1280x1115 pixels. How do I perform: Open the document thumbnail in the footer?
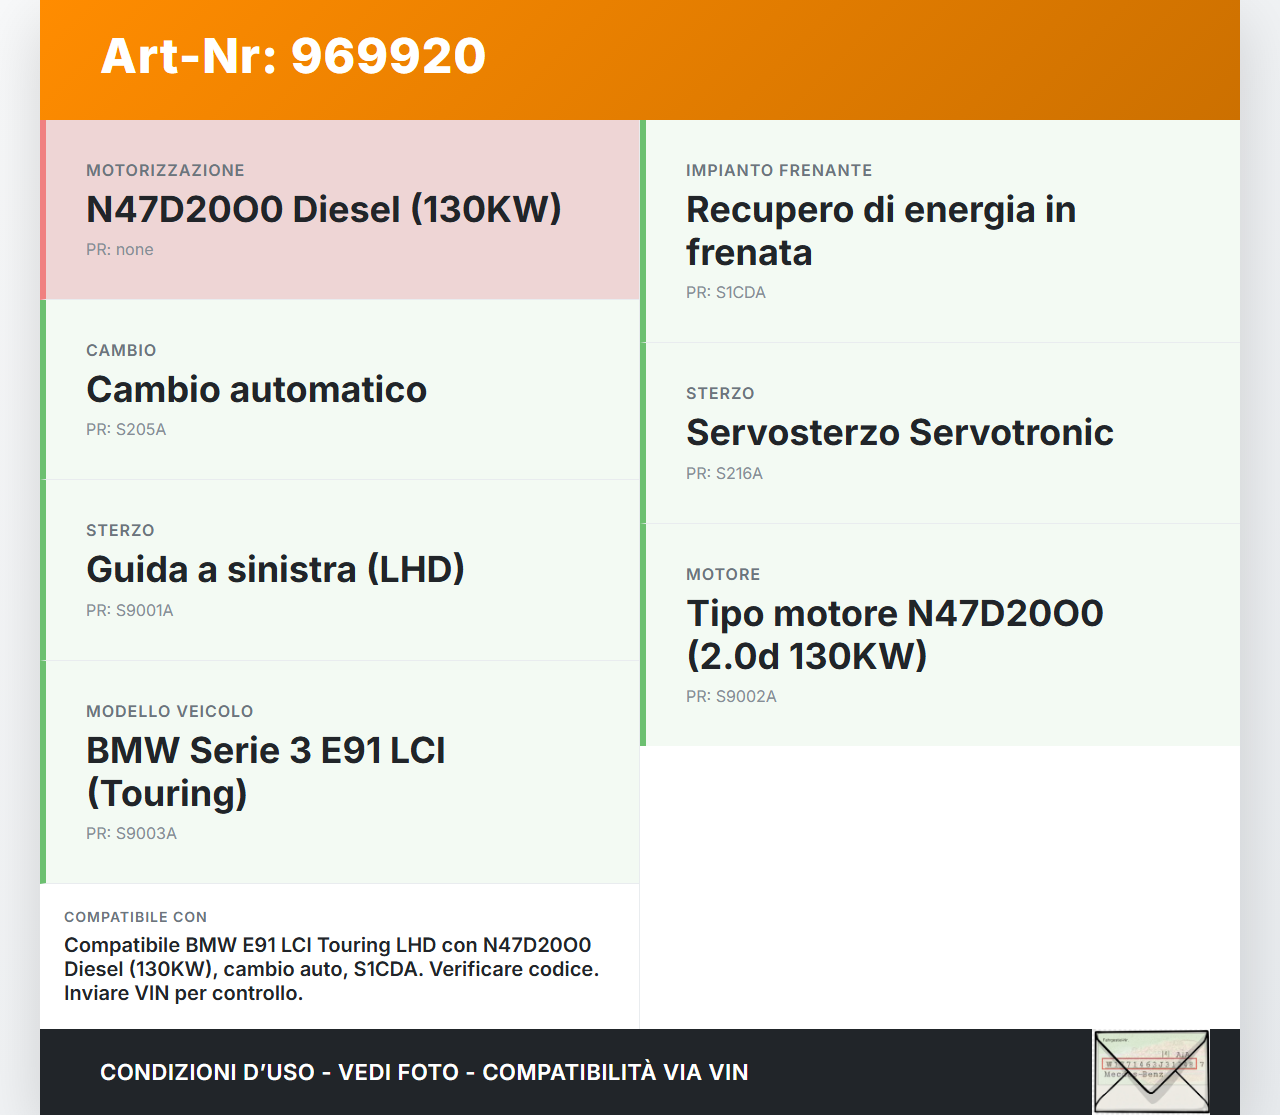click(1151, 1072)
